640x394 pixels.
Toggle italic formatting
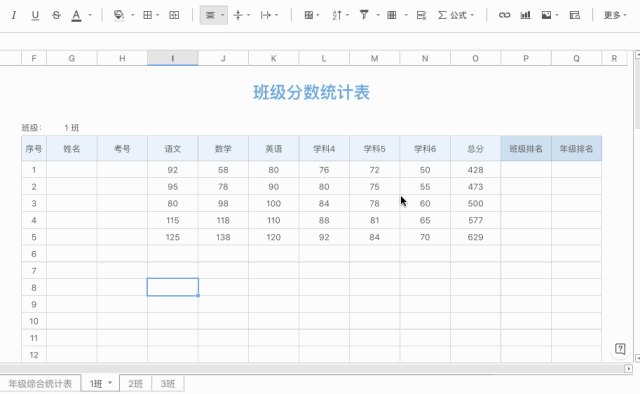pyautogui.click(x=14, y=15)
